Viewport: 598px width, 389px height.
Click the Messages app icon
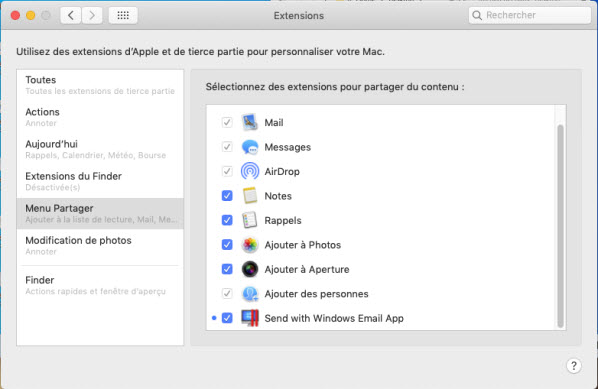point(250,147)
